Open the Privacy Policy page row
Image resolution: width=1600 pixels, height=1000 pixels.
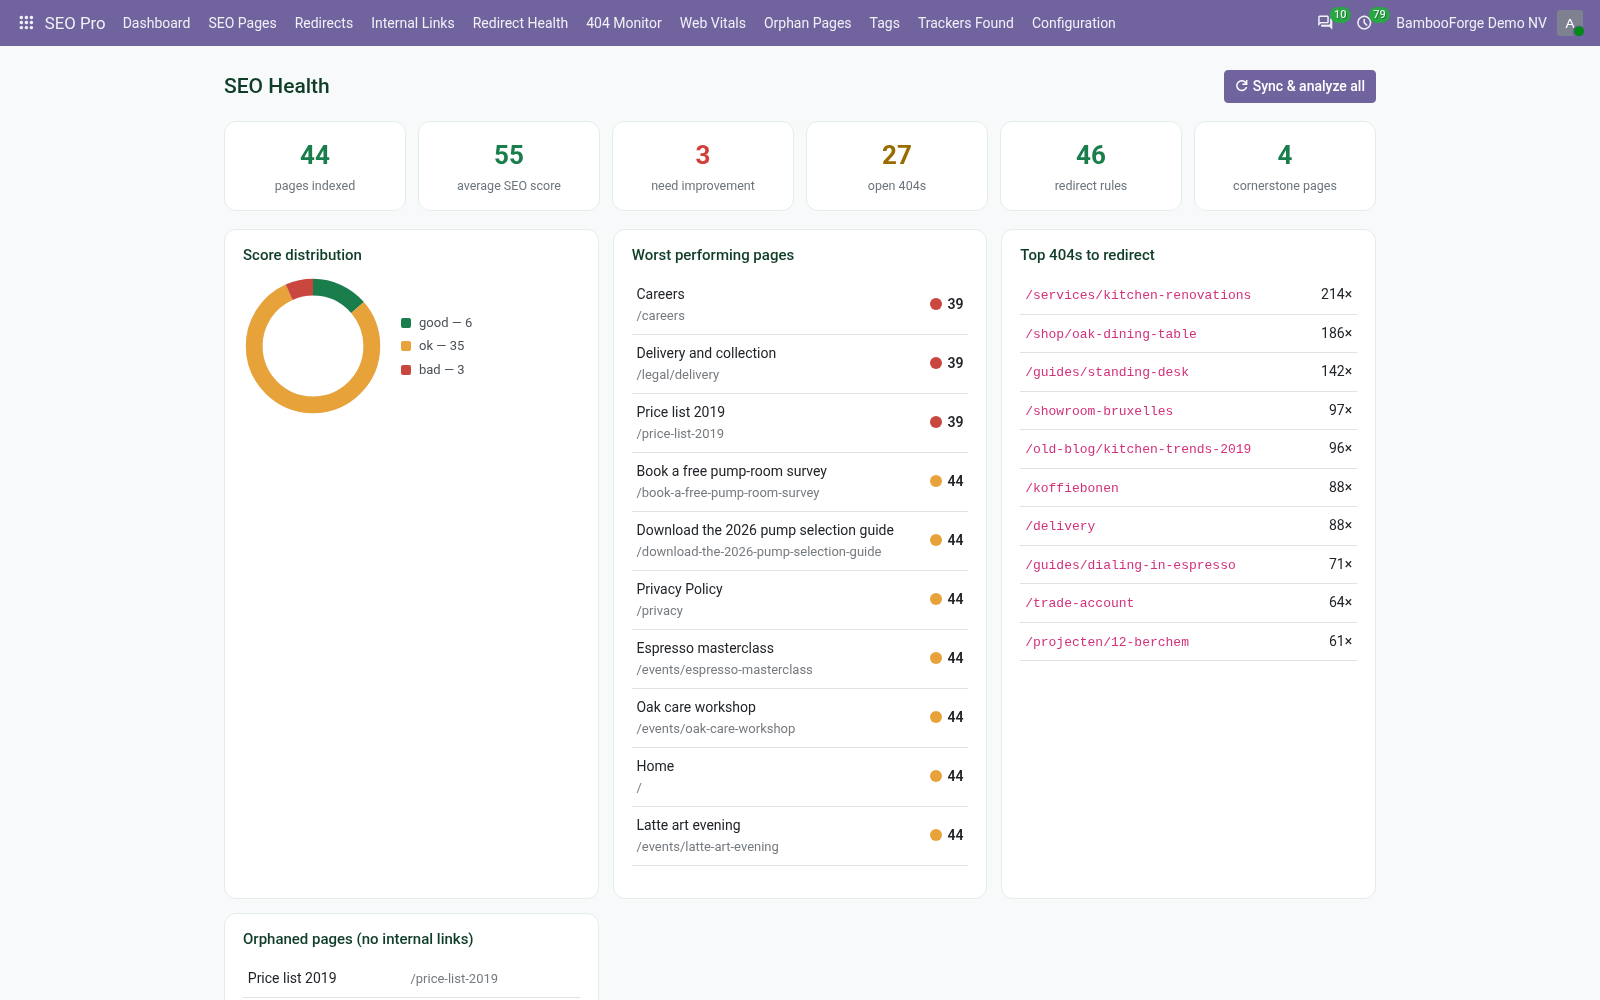pyautogui.click(x=800, y=600)
